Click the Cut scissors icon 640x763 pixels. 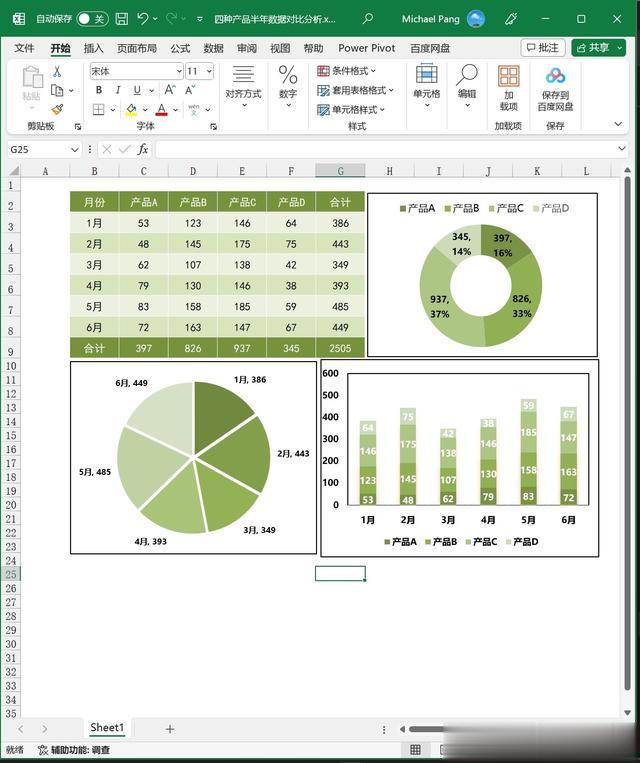pyautogui.click(x=57, y=72)
